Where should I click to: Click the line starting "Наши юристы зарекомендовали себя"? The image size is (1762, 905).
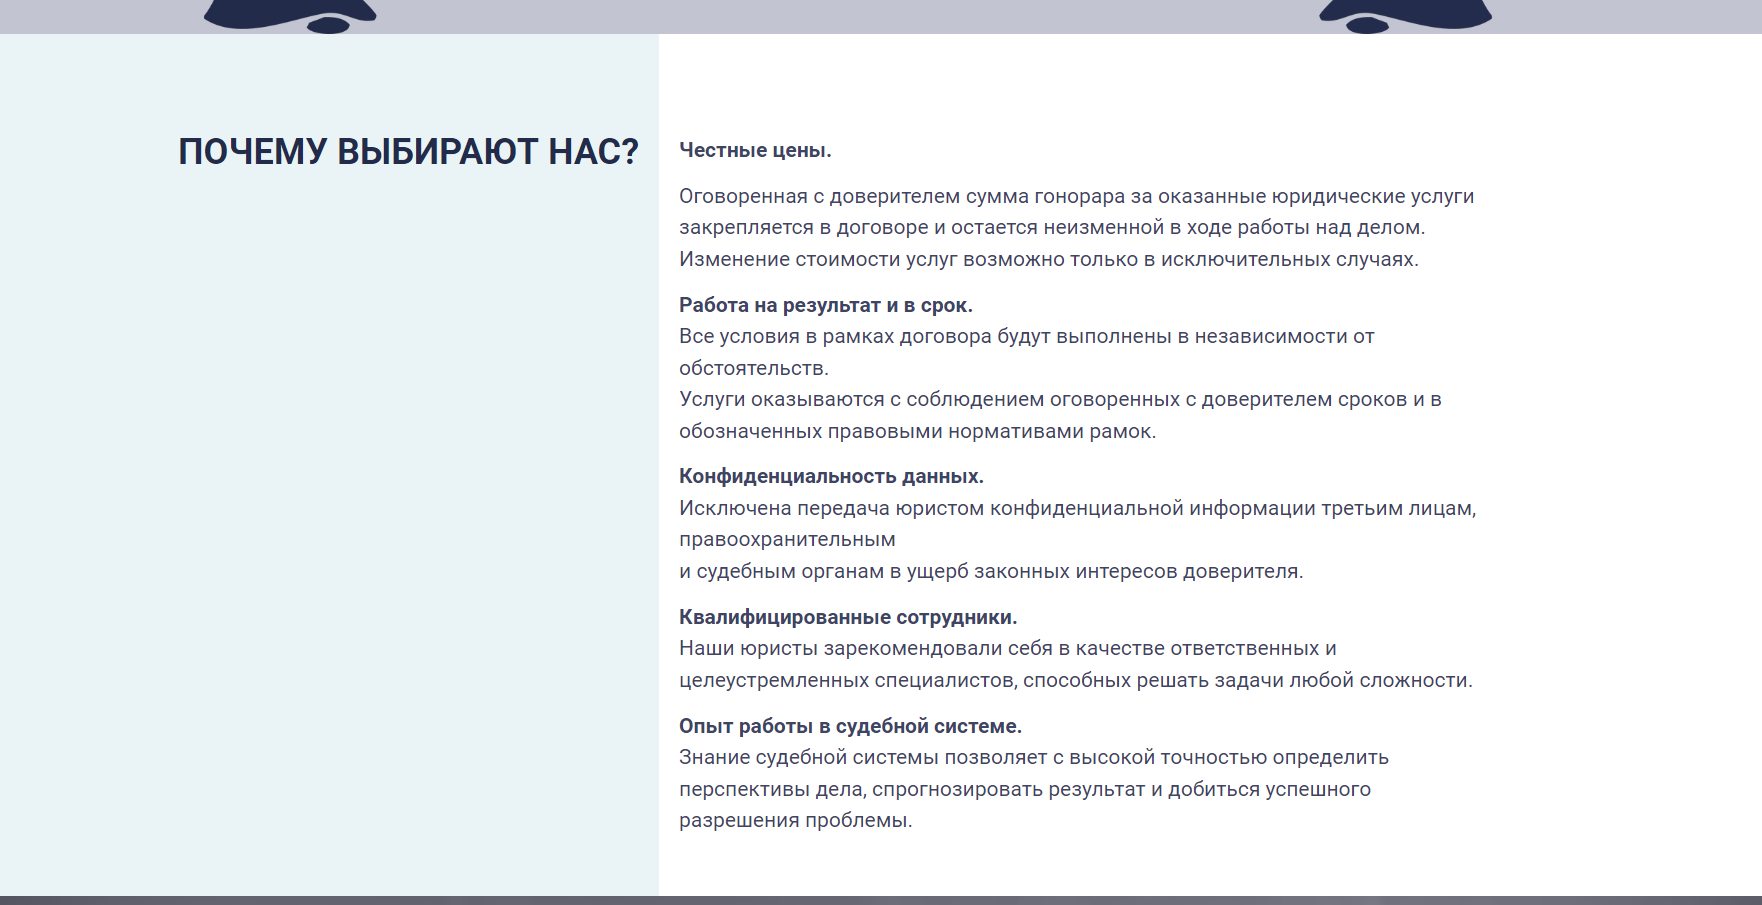(1007, 648)
